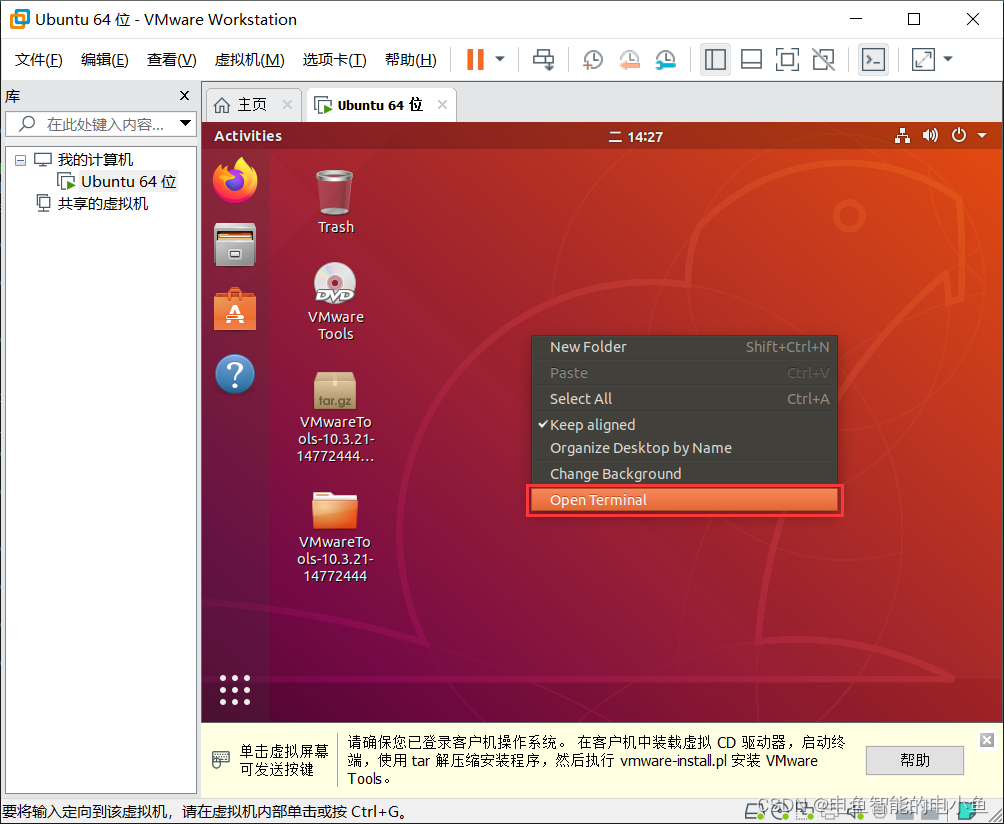The image size is (1004, 824).
Task: Open the 编辑(E) menu
Action: 104,60
